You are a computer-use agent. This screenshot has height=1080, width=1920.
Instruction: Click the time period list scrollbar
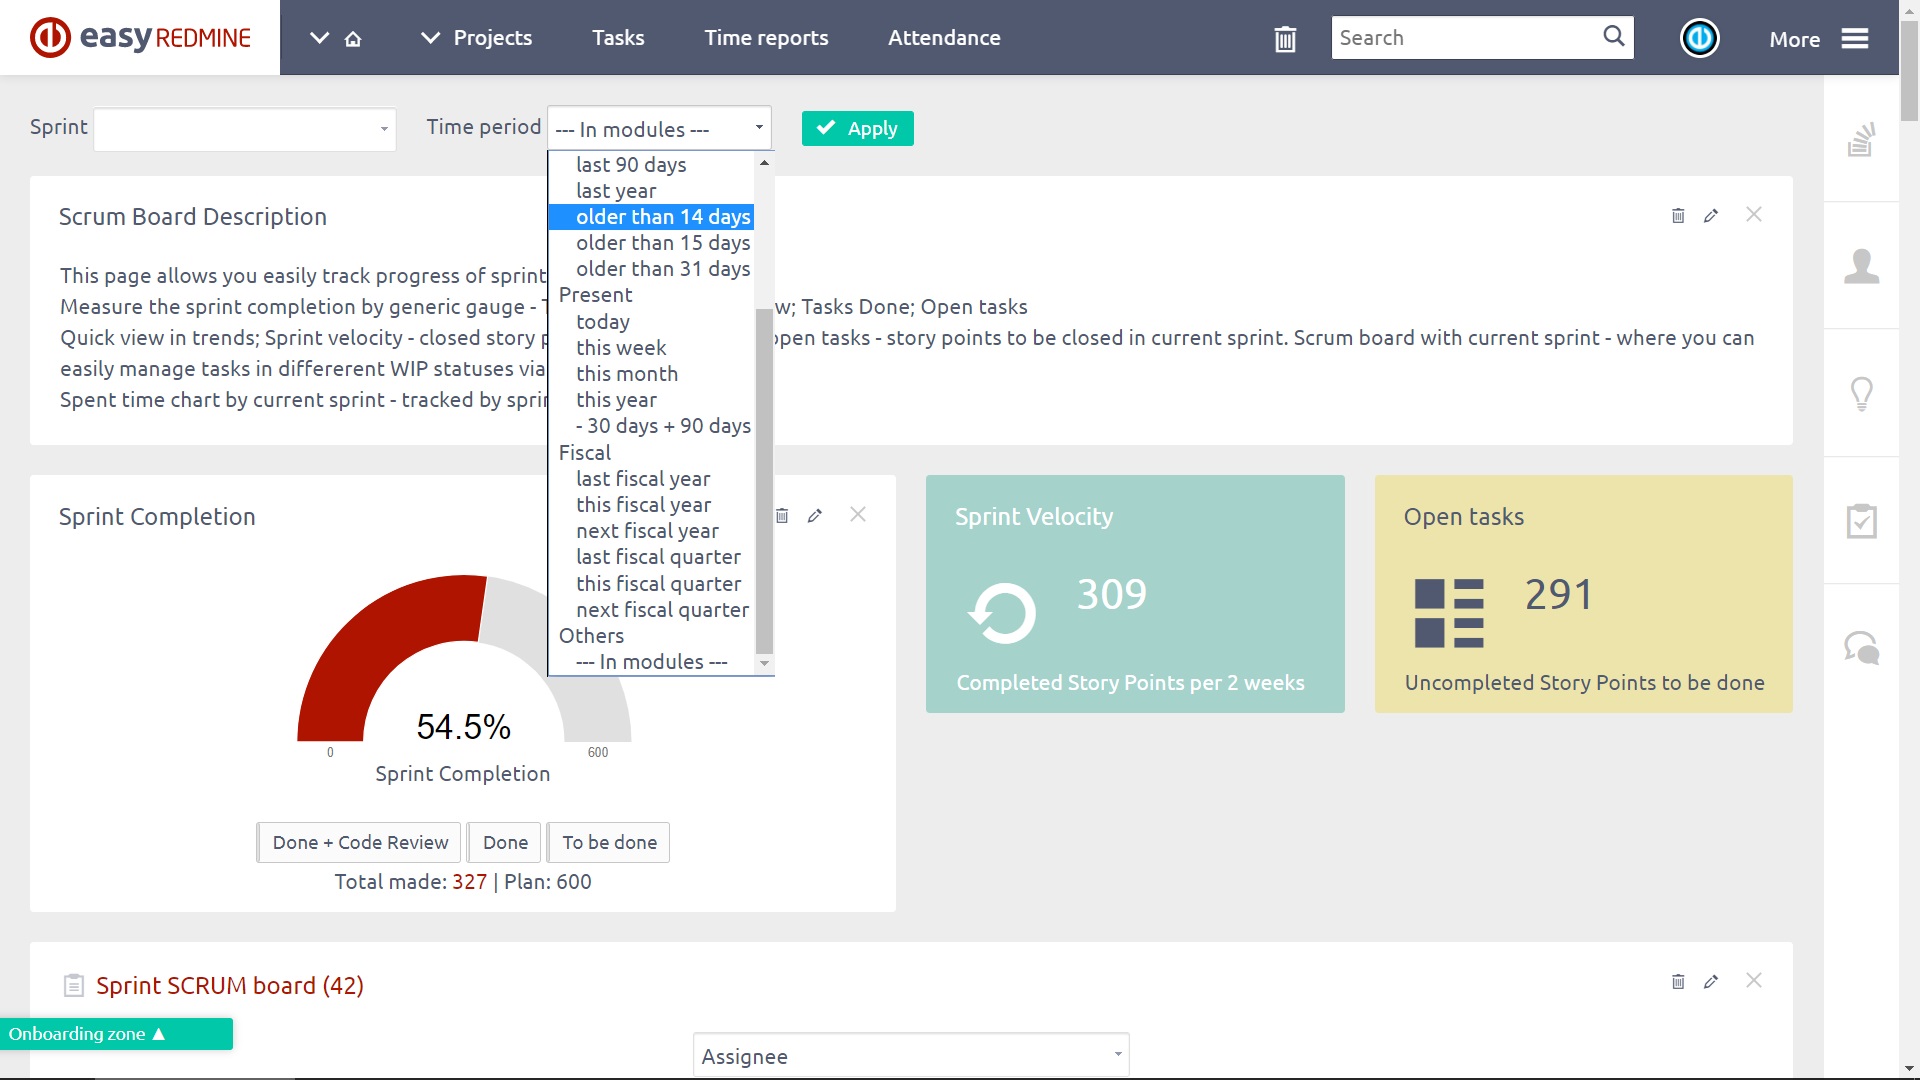[764, 480]
